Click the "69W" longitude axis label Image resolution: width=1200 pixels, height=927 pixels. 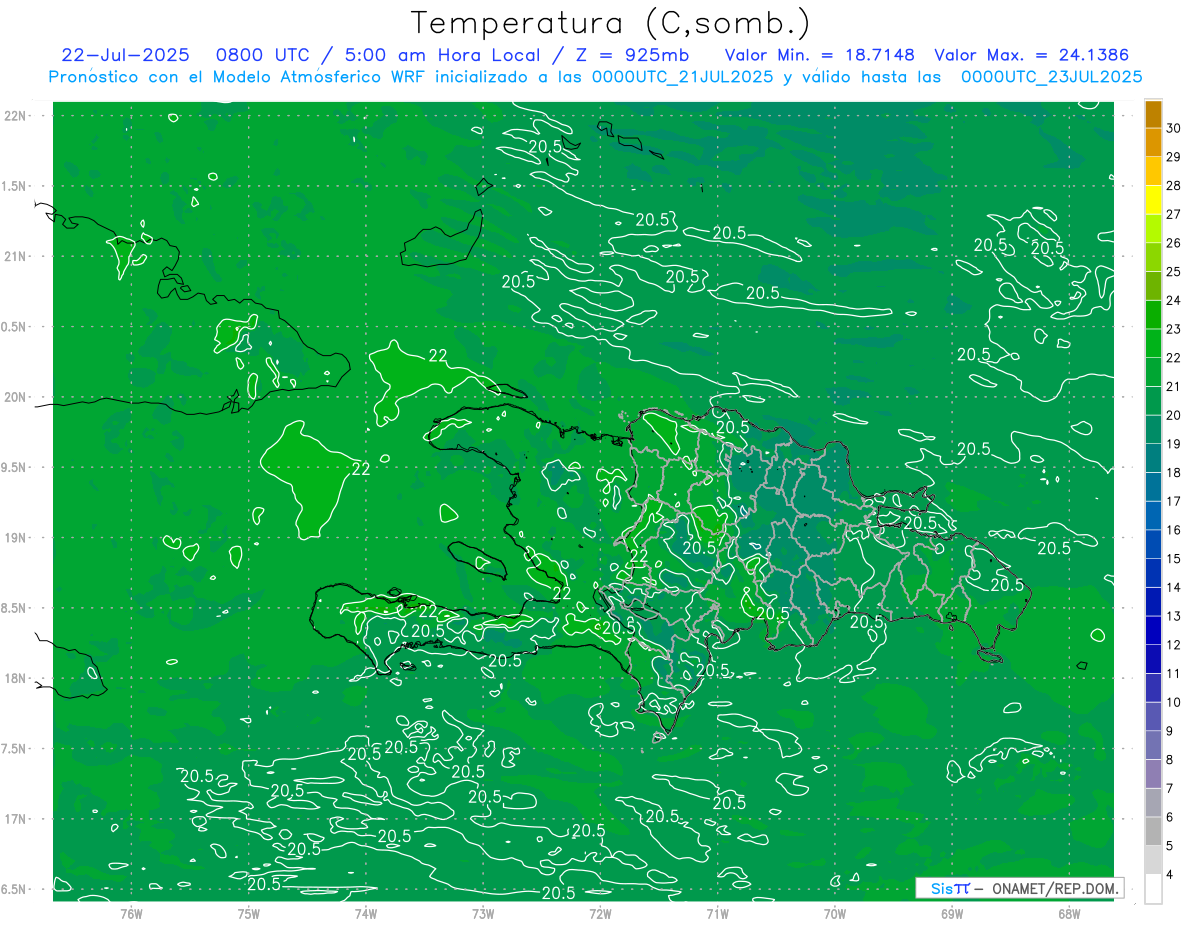[x=952, y=914]
